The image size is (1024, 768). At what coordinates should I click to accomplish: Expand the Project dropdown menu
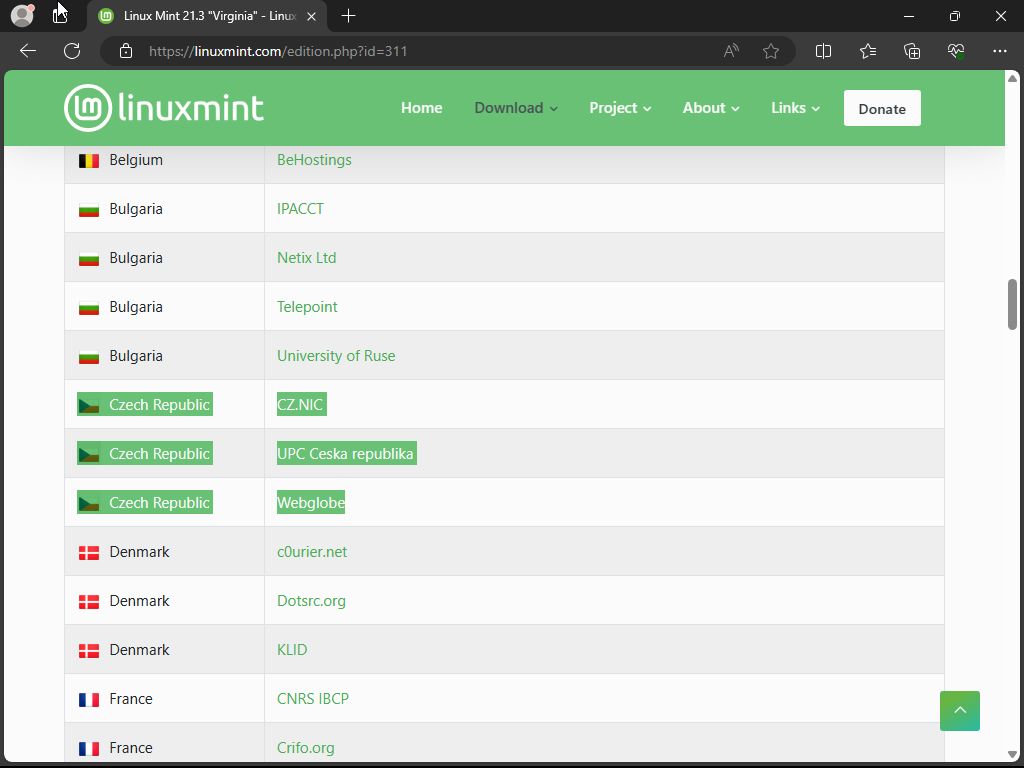point(620,108)
